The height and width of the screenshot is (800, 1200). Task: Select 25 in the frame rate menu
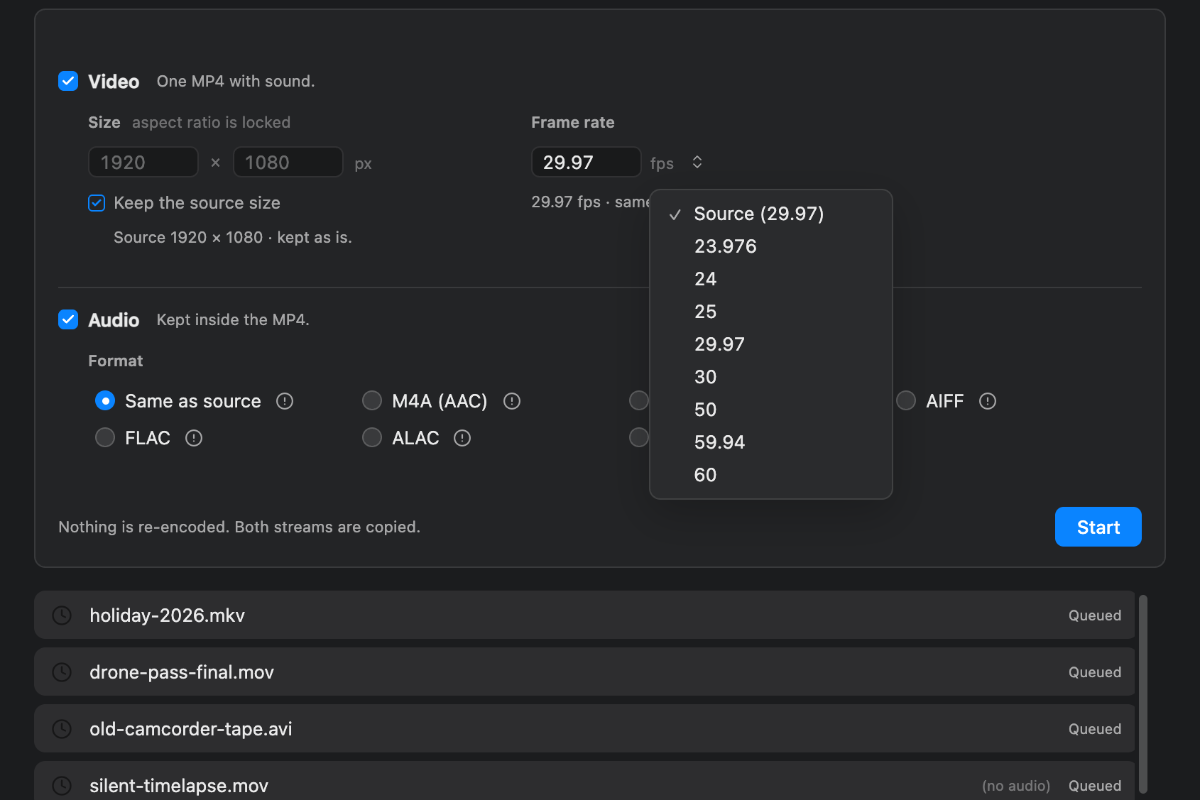point(771,312)
